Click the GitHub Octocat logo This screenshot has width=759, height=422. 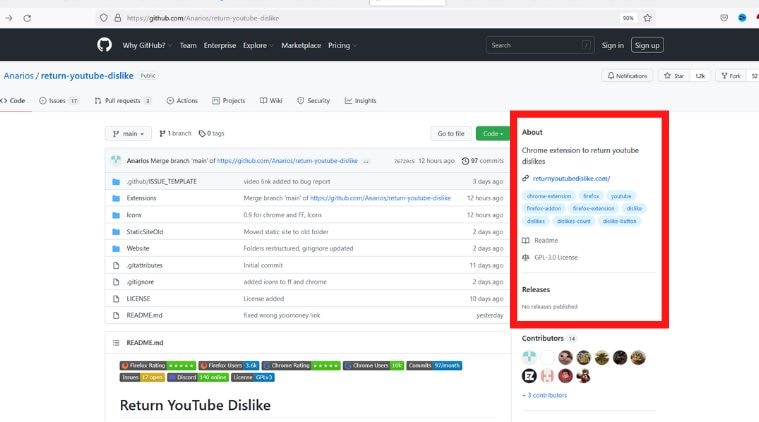point(104,45)
